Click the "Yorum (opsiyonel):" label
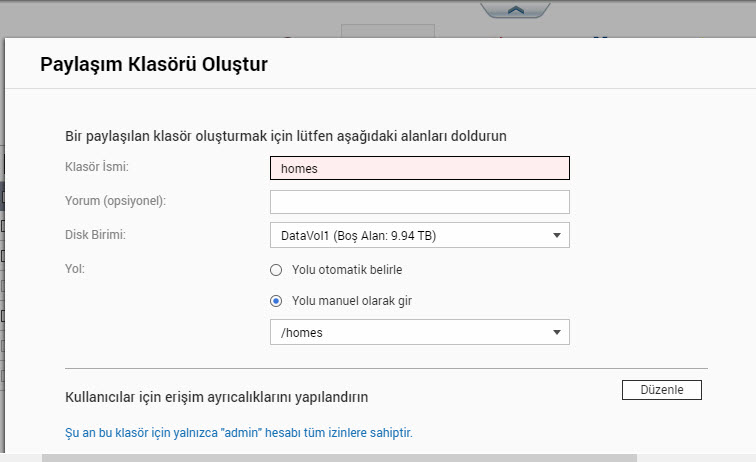 115,201
